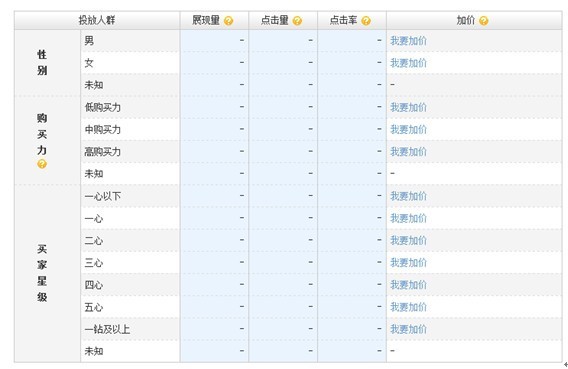Click help icon next to 点击量
This screenshot has width=568, height=369.
coord(297,21)
